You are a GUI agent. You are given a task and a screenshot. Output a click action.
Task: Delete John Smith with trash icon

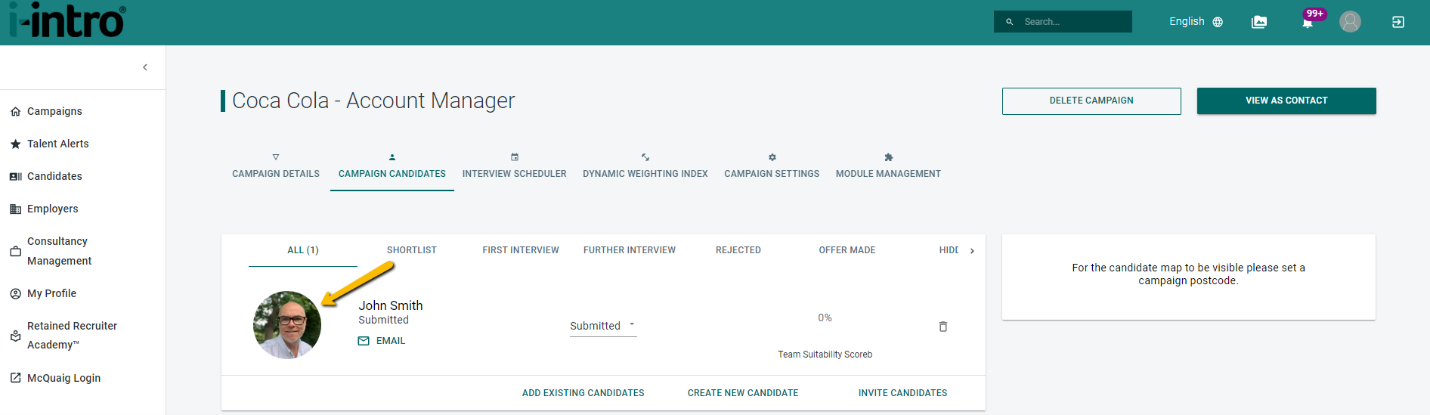[943, 327]
